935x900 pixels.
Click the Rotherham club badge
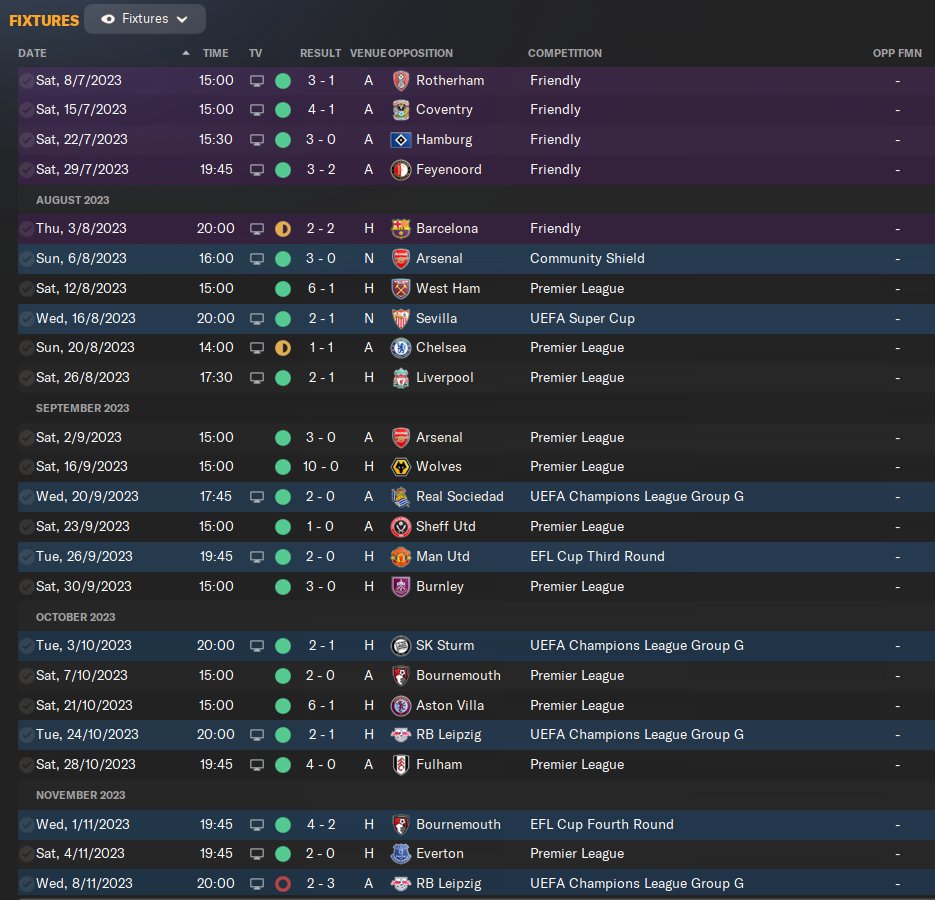401,81
